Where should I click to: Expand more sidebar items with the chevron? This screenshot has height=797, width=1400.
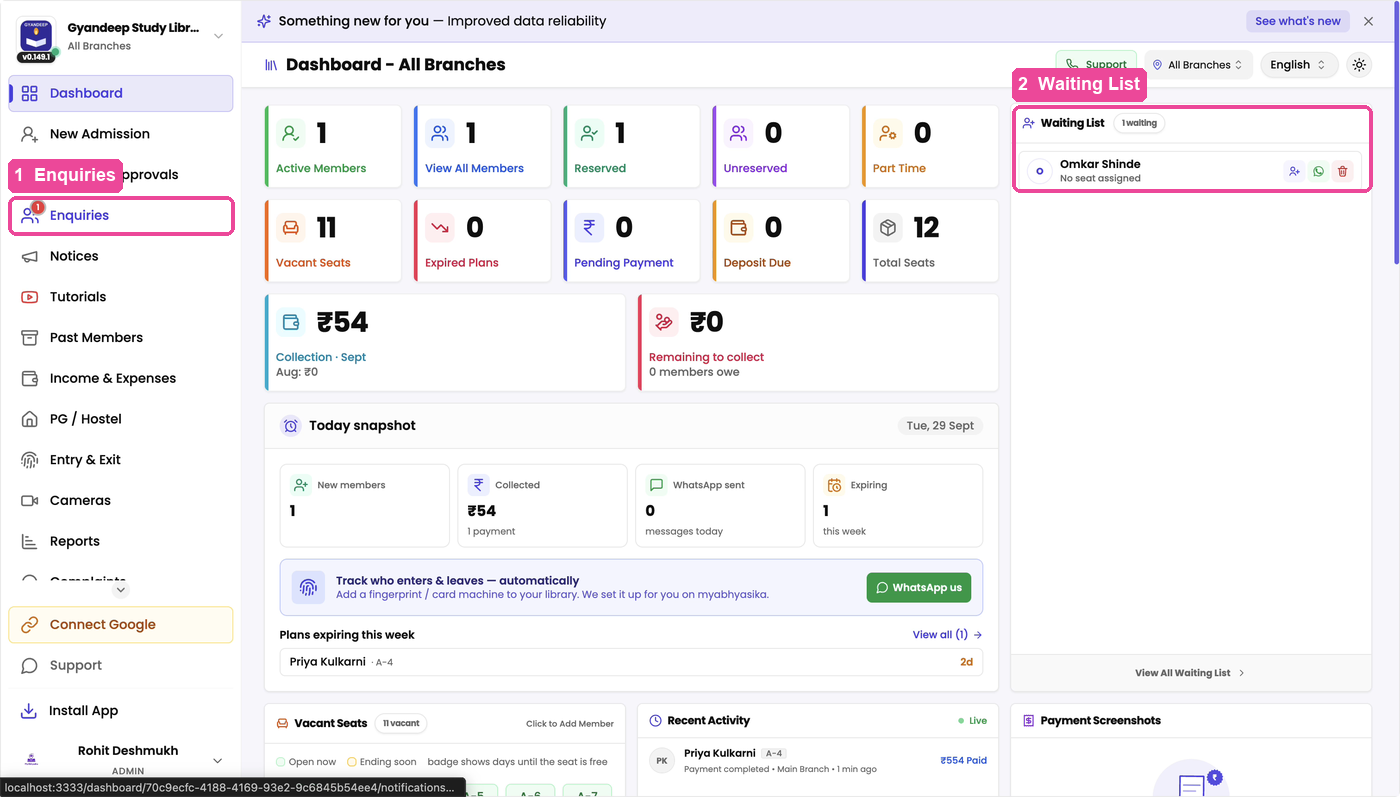[x=121, y=590]
